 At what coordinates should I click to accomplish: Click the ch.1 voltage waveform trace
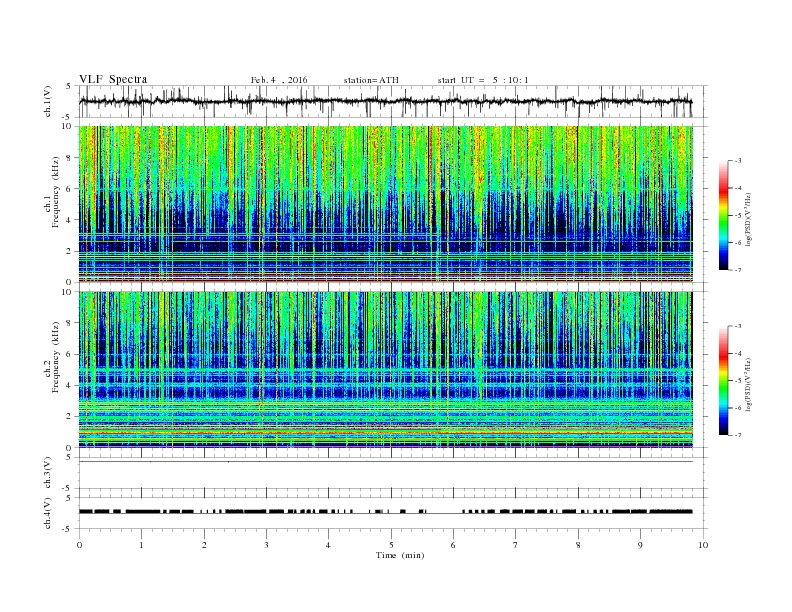(385, 101)
